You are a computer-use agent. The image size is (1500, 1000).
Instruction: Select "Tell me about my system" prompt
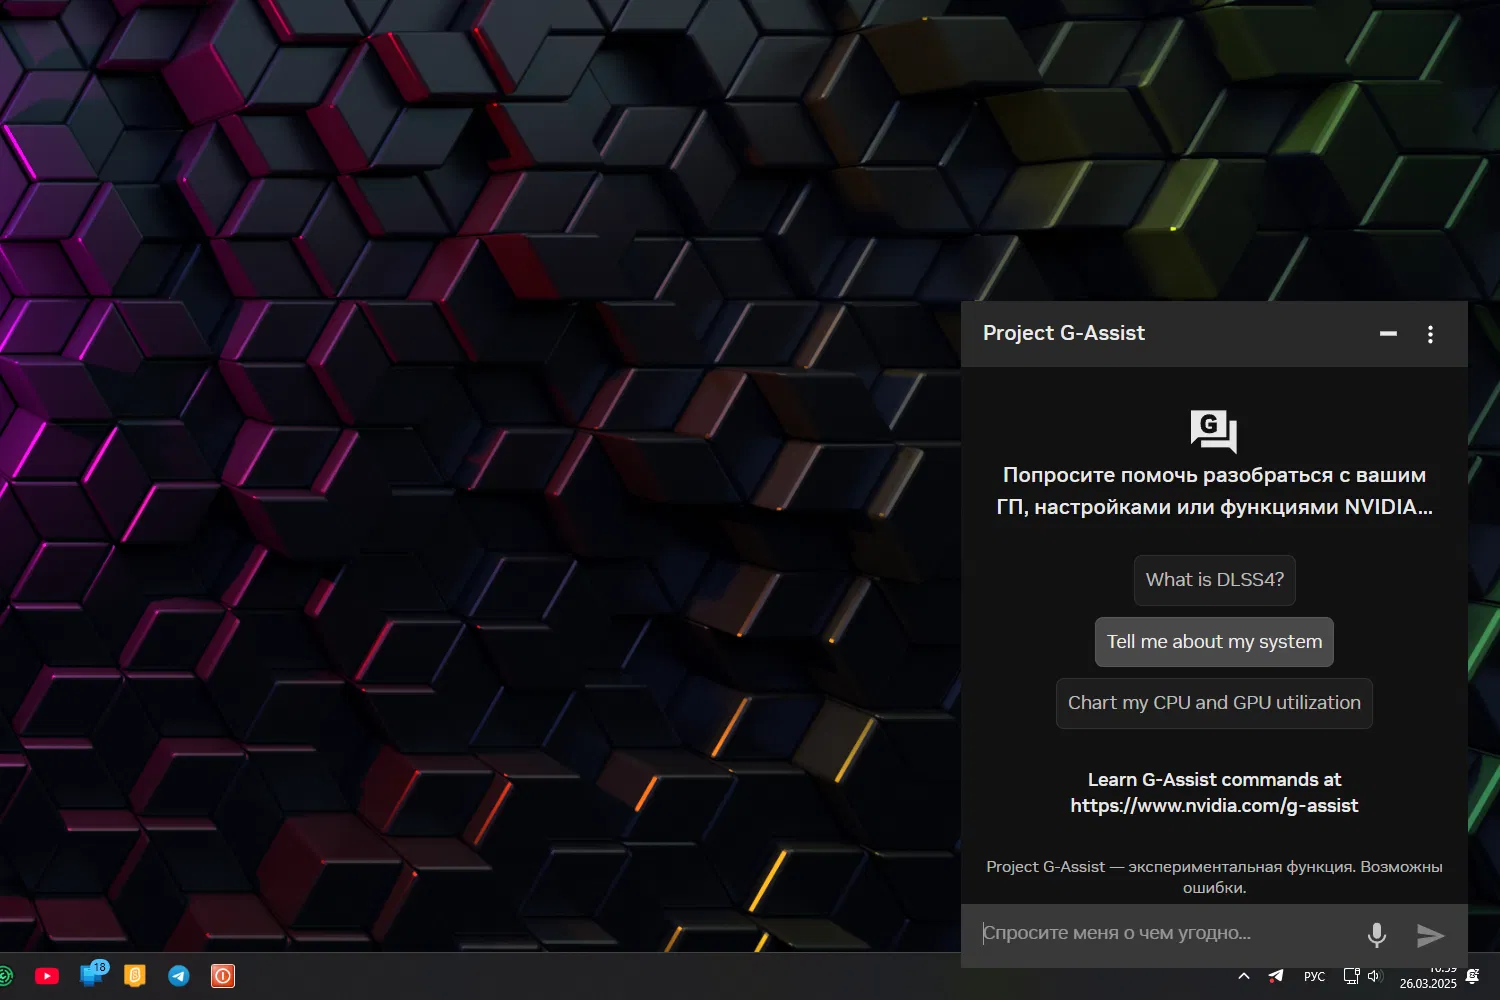click(x=1214, y=642)
